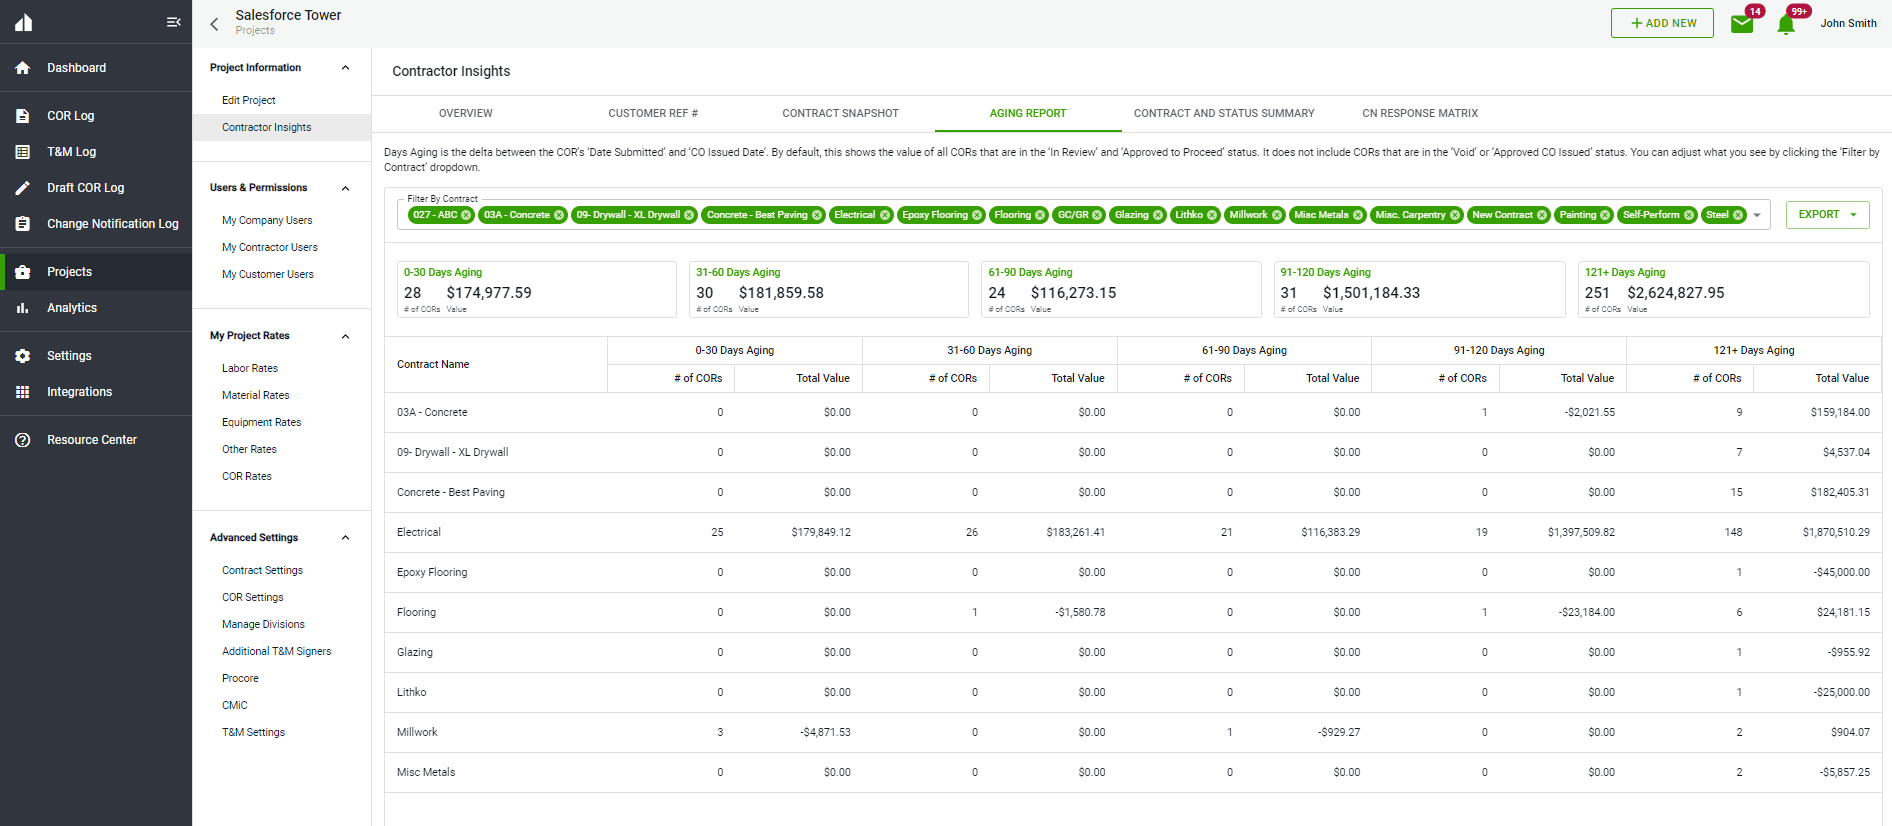Click the T&M Log icon
Viewport: 1892px width, 826px height.
click(x=23, y=152)
